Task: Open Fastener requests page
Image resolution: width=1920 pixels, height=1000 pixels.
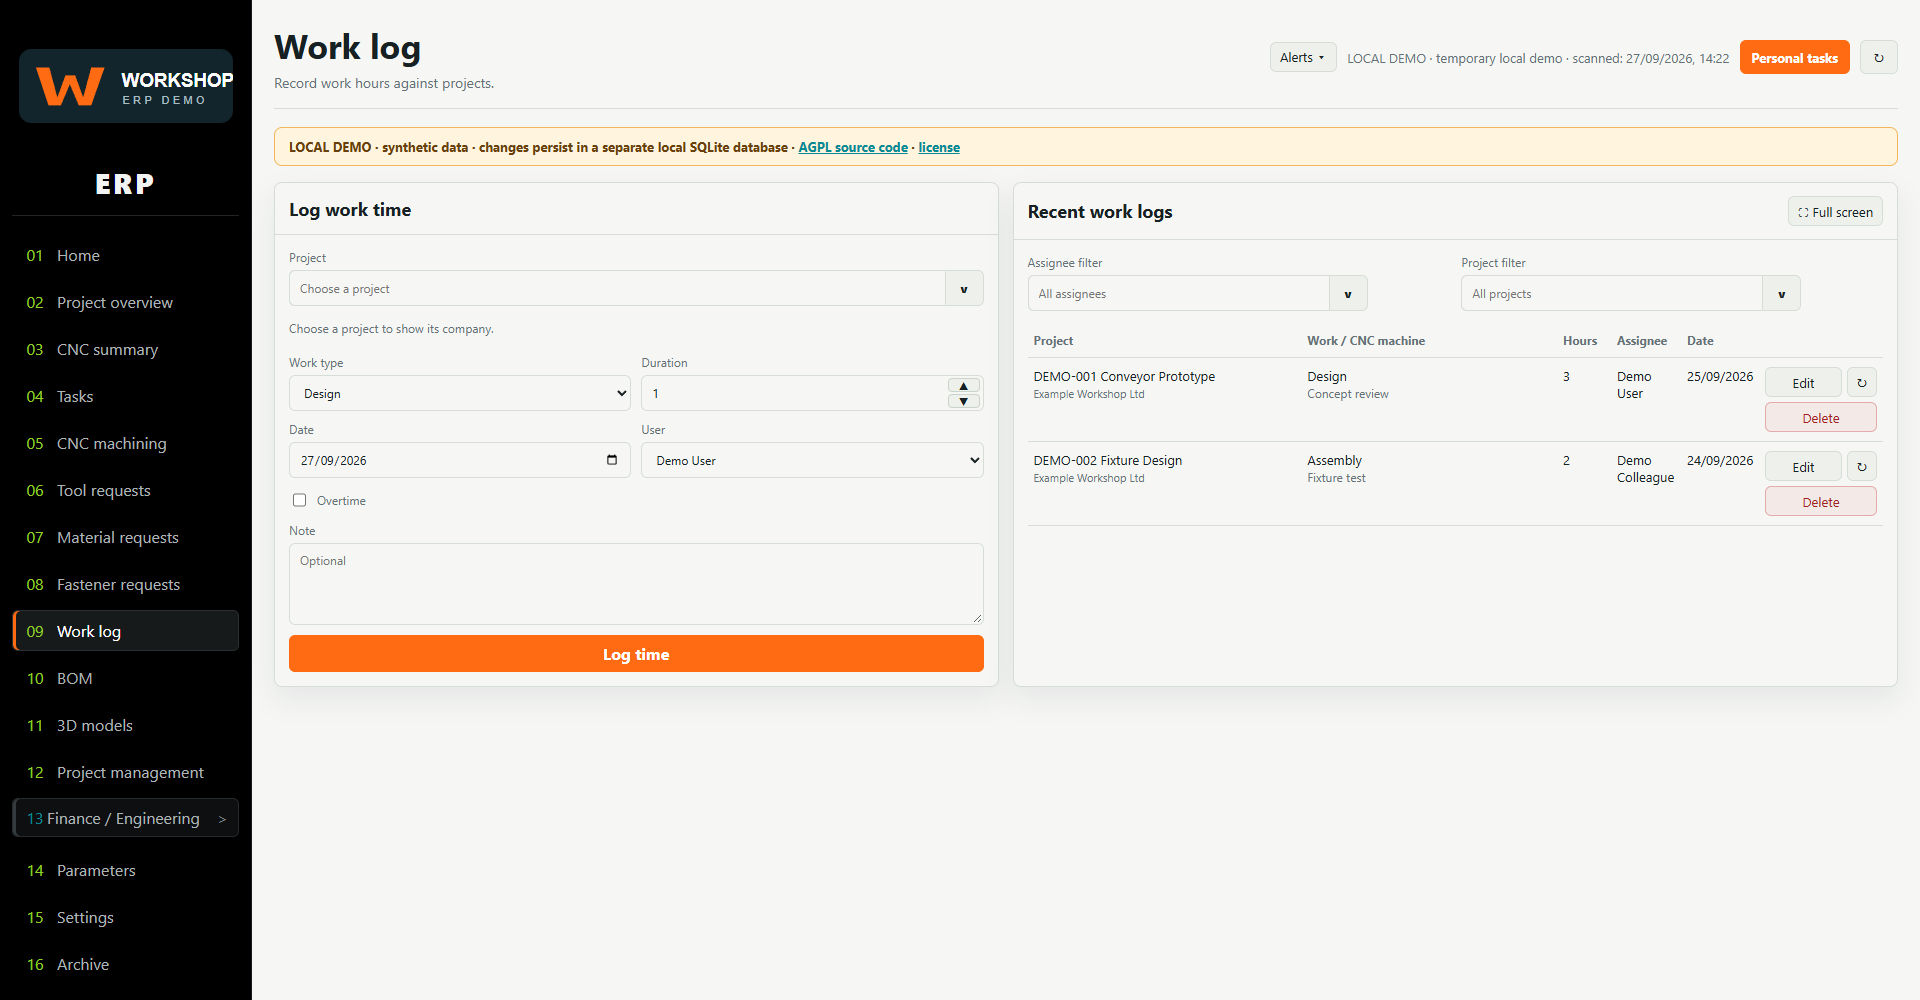Action: (126, 584)
